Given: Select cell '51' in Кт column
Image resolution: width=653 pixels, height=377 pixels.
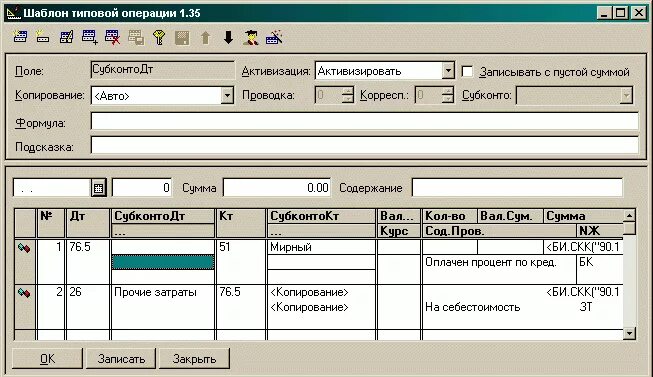Looking at the screenshot, I should click(x=241, y=262).
